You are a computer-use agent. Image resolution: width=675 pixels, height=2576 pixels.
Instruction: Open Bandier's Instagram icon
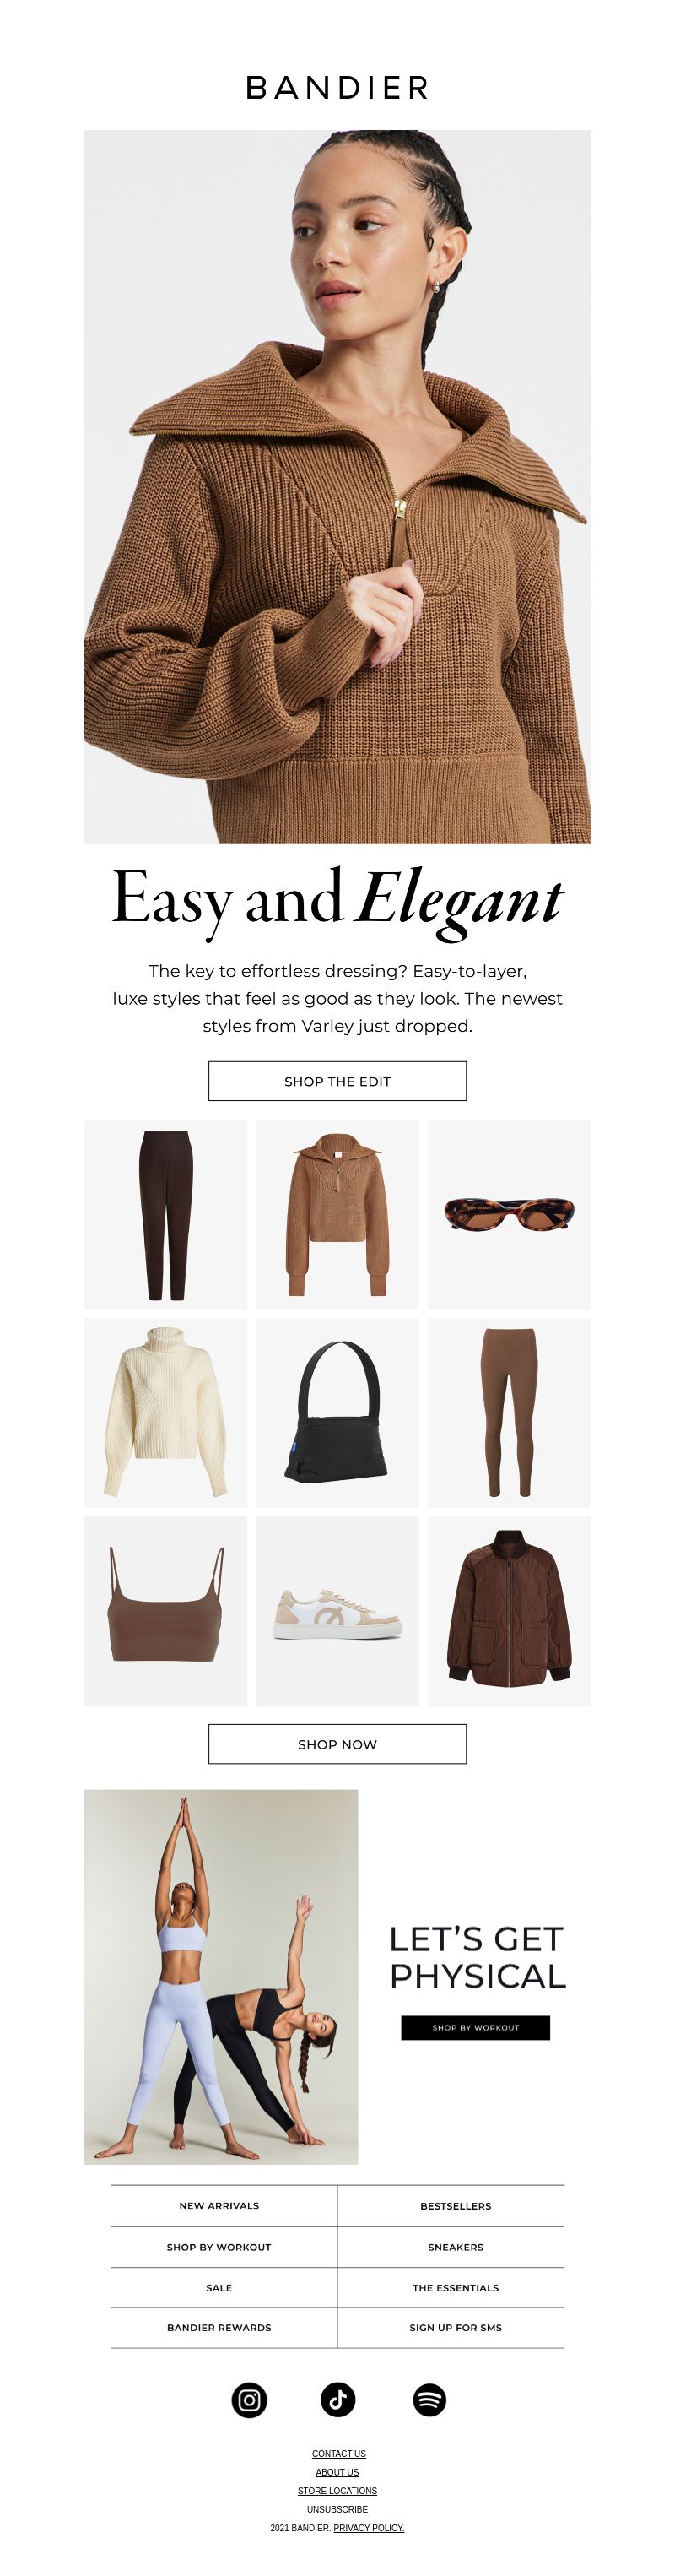(x=249, y=2399)
